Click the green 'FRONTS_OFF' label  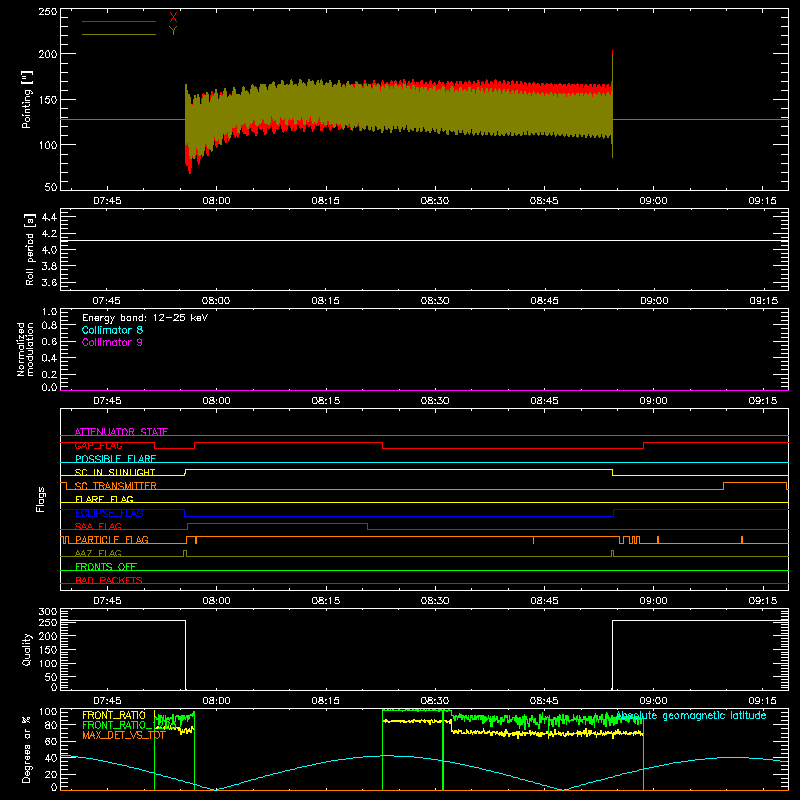[106, 566]
